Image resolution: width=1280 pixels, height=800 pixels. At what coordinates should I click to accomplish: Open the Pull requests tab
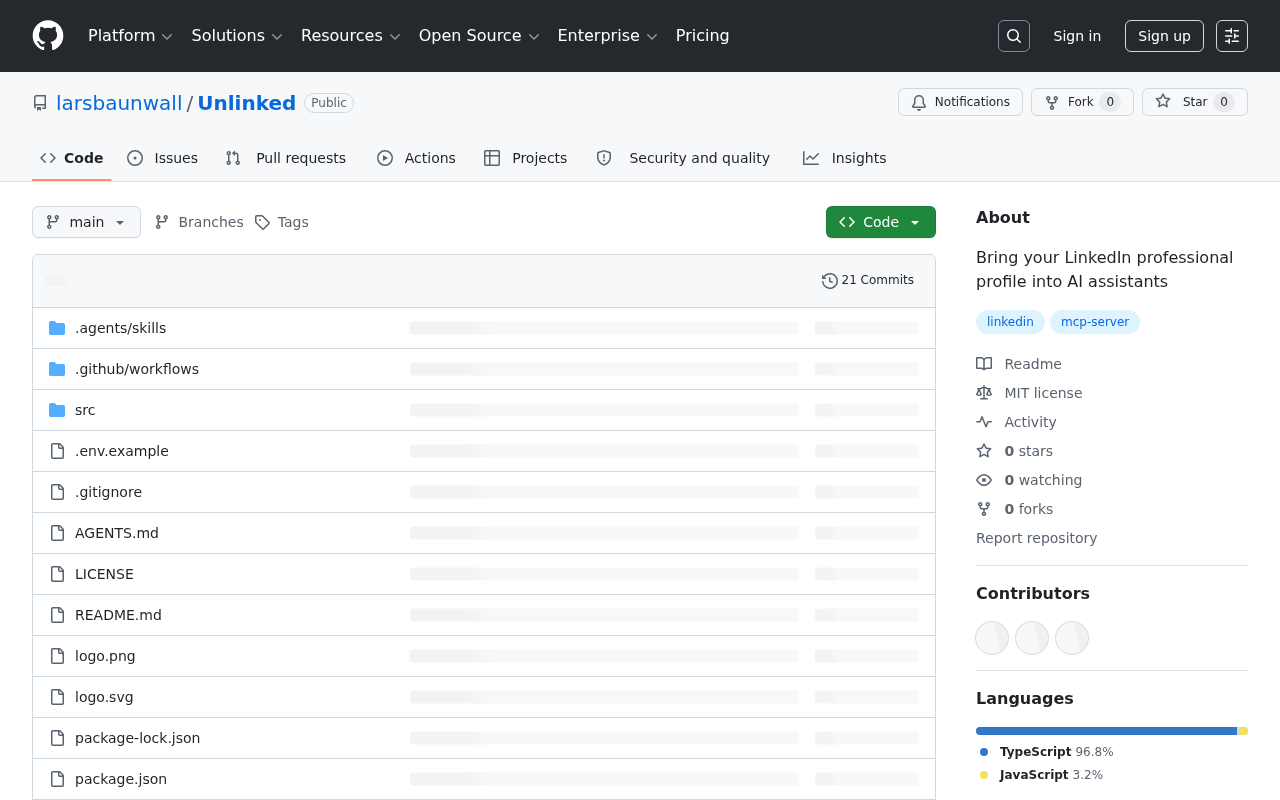click(x=286, y=158)
